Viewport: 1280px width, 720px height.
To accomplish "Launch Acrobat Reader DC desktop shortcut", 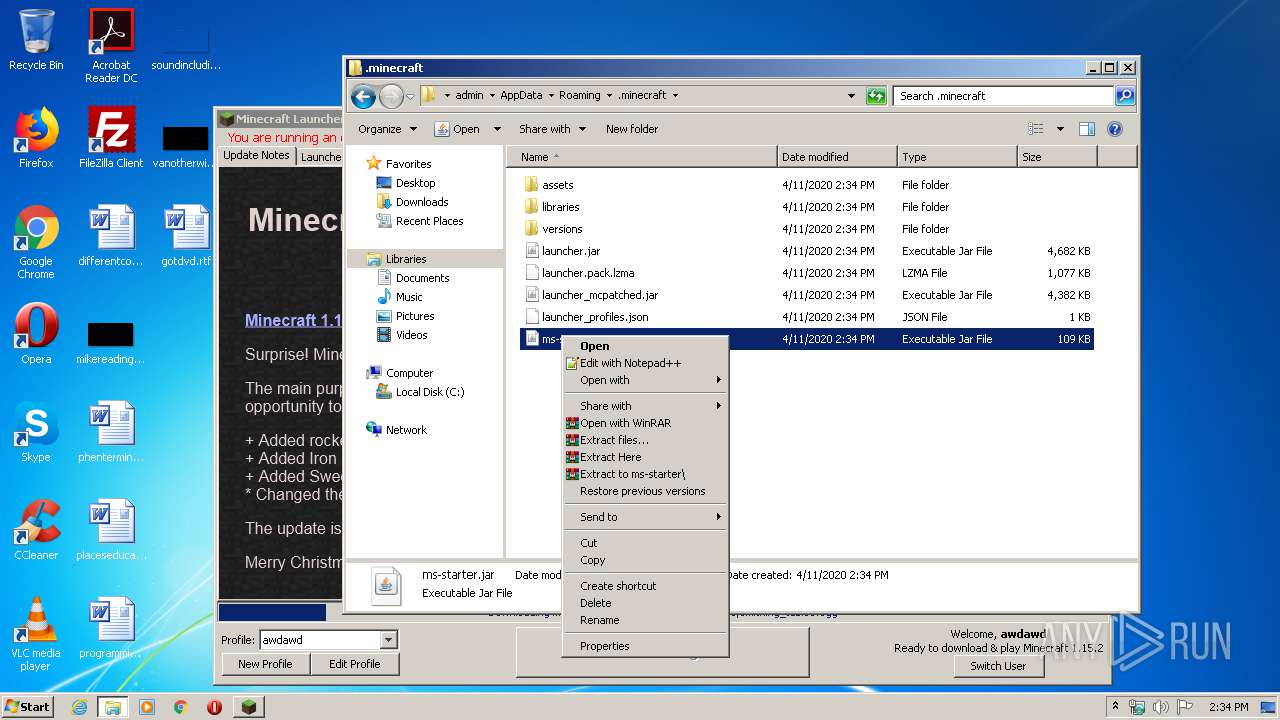I will tap(111, 46).
